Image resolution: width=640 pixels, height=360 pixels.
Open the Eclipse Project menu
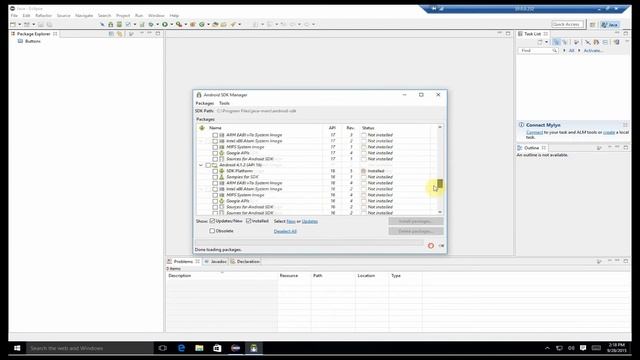(x=123, y=16)
